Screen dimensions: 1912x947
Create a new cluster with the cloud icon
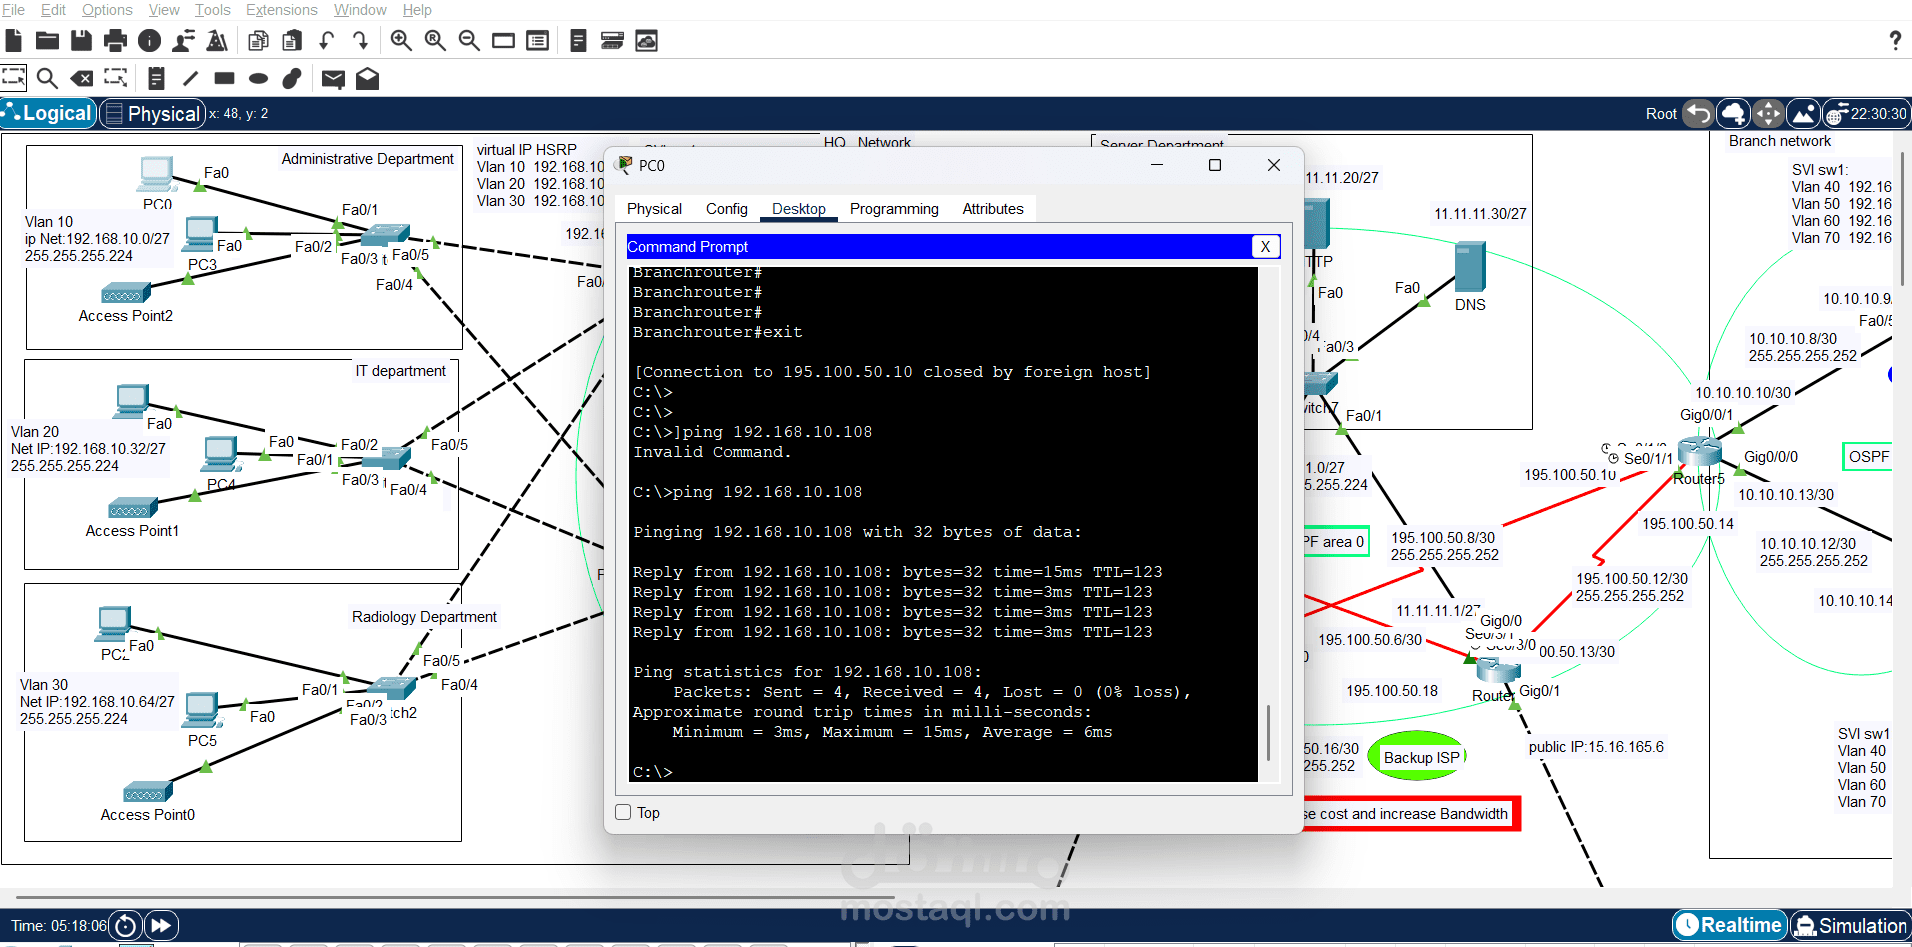coord(1733,114)
